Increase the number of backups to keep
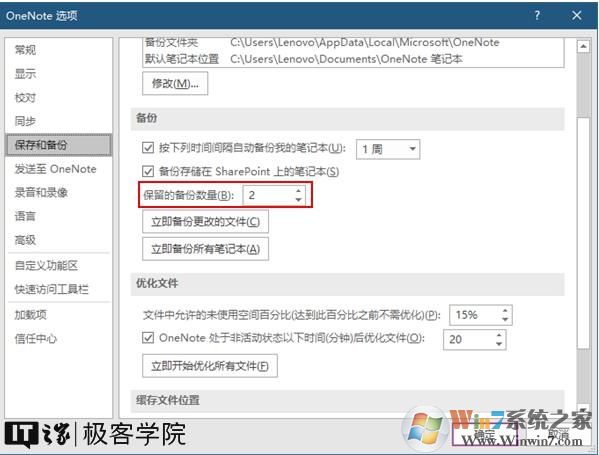 tap(299, 191)
